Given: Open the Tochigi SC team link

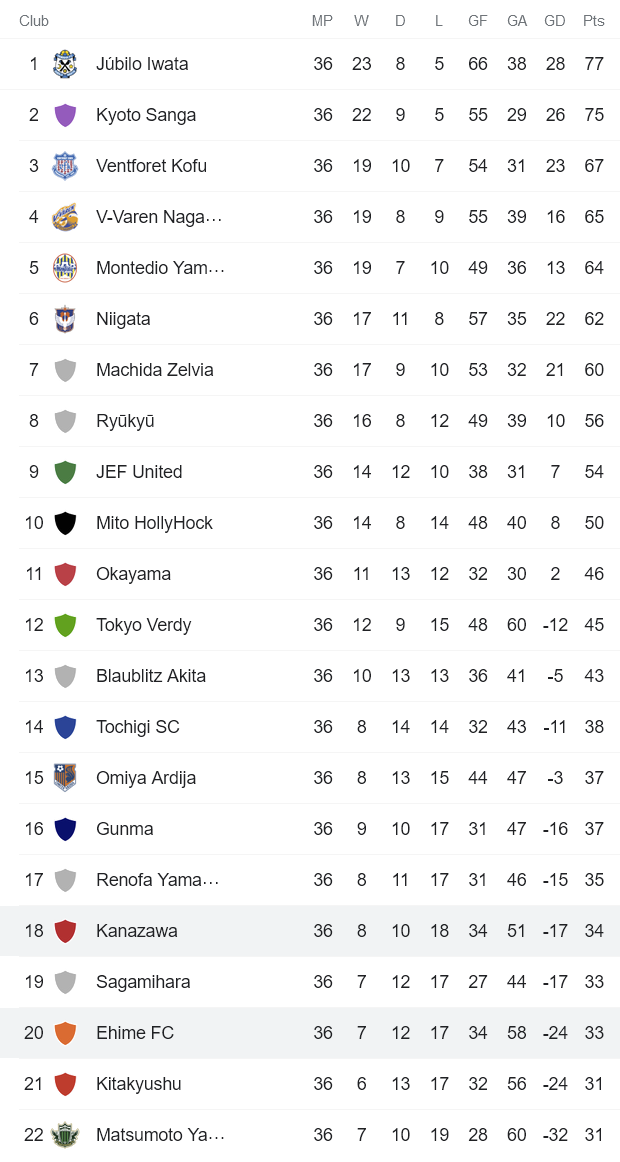Looking at the screenshot, I should [x=137, y=727].
